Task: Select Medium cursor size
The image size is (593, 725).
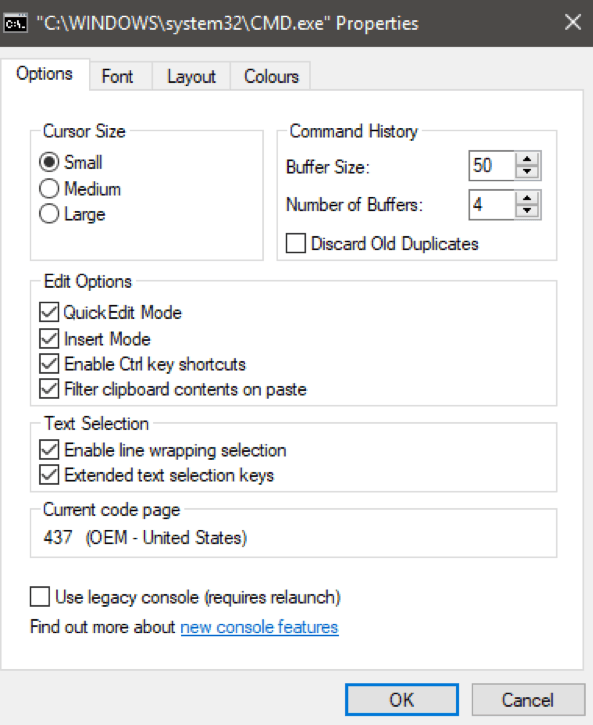Action: click(49, 189)
